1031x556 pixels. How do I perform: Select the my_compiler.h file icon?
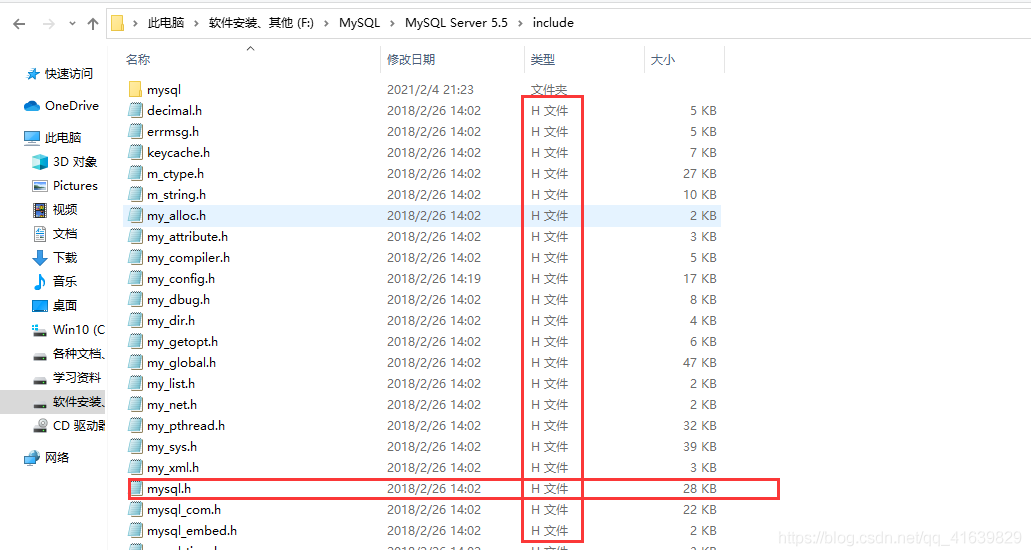click(x=135, y=258)
